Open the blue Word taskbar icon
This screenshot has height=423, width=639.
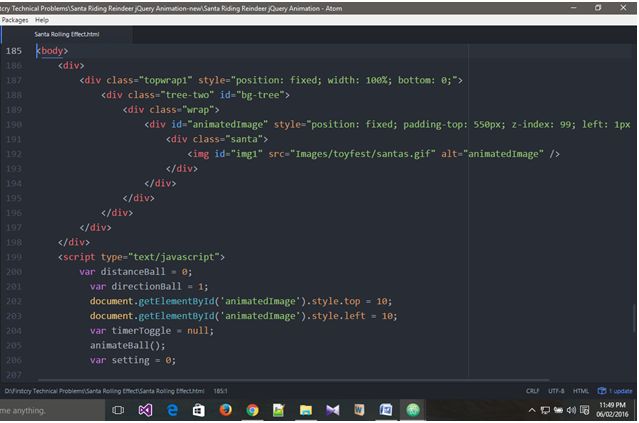pyautogui.click(x=386, y=410)
